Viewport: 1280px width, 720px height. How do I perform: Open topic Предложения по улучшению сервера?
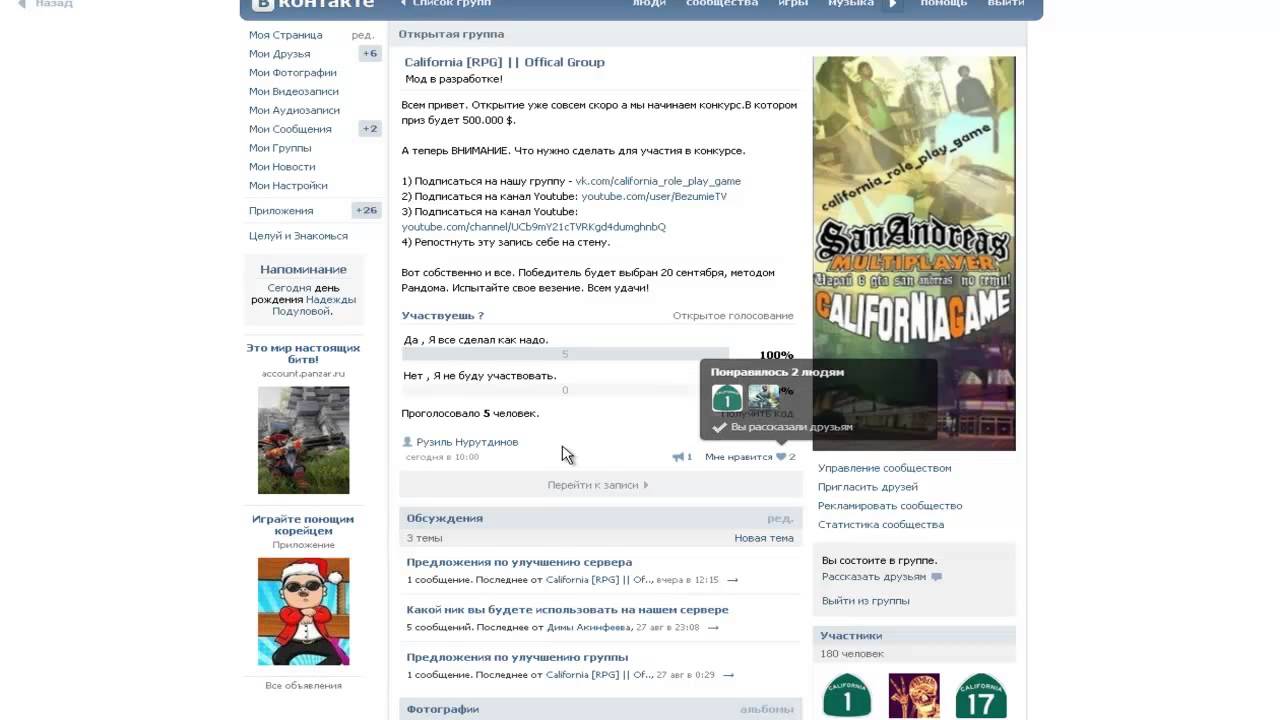click(x=519, y=562)
